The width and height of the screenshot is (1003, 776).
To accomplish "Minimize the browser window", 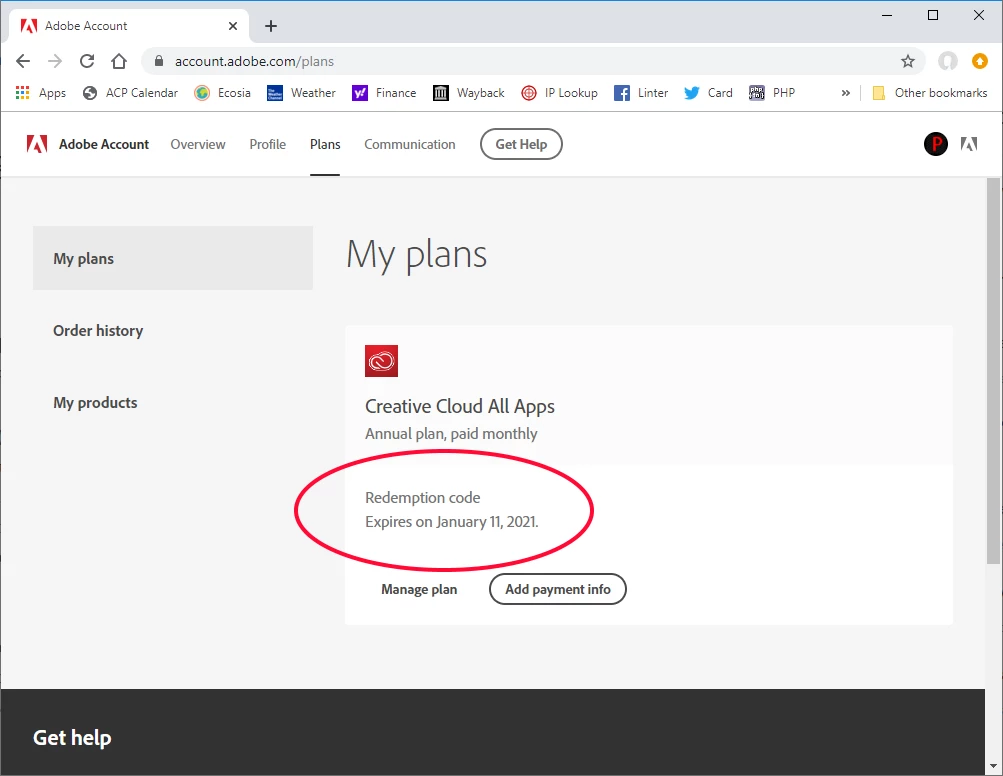I will click(x=887, y=15).
